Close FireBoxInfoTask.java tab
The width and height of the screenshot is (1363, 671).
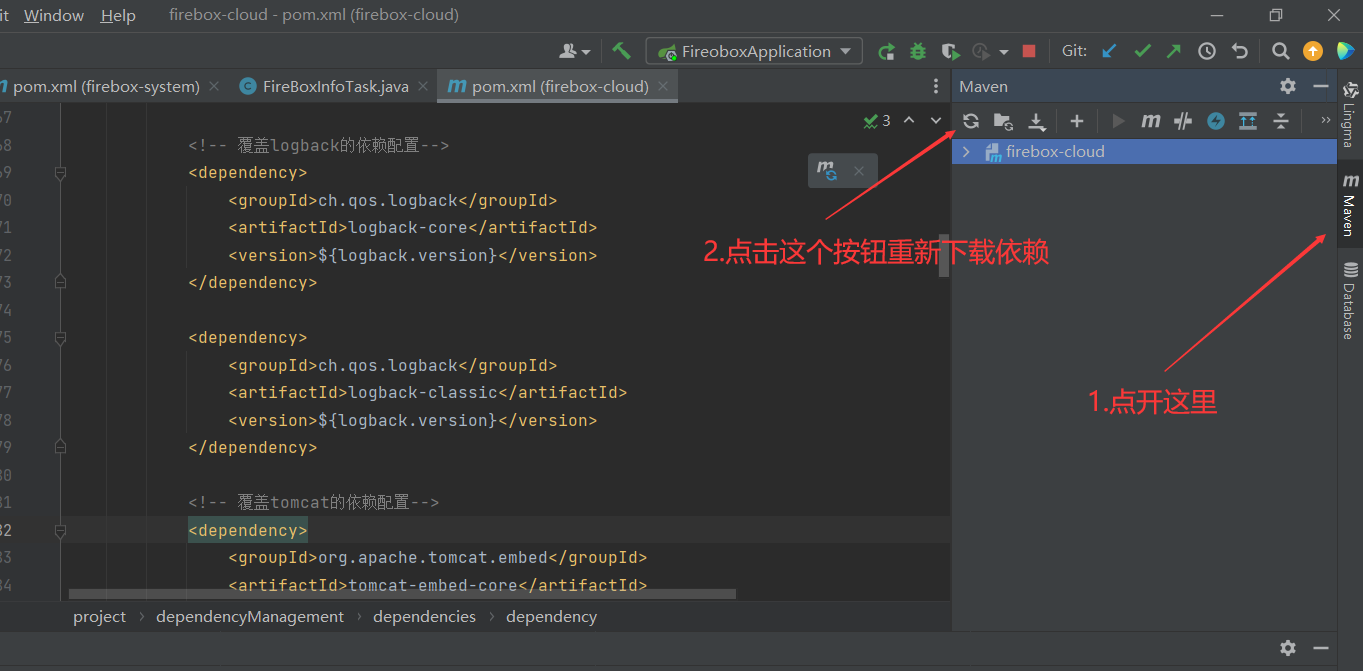point(422,86)
